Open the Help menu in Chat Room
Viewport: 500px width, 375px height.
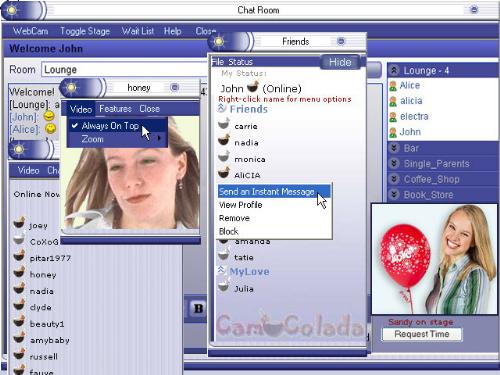tap(173, 31)
